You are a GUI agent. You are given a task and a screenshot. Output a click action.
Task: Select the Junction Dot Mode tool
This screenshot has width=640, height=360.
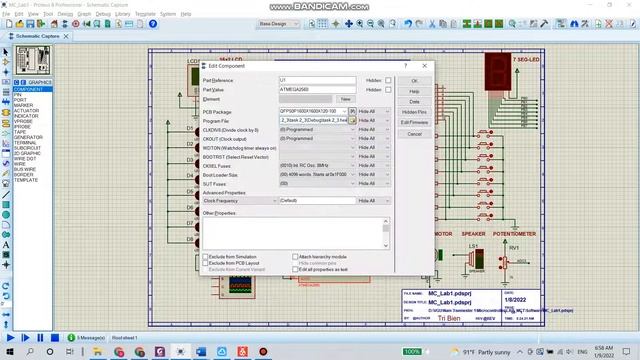[x=6, y=72]
